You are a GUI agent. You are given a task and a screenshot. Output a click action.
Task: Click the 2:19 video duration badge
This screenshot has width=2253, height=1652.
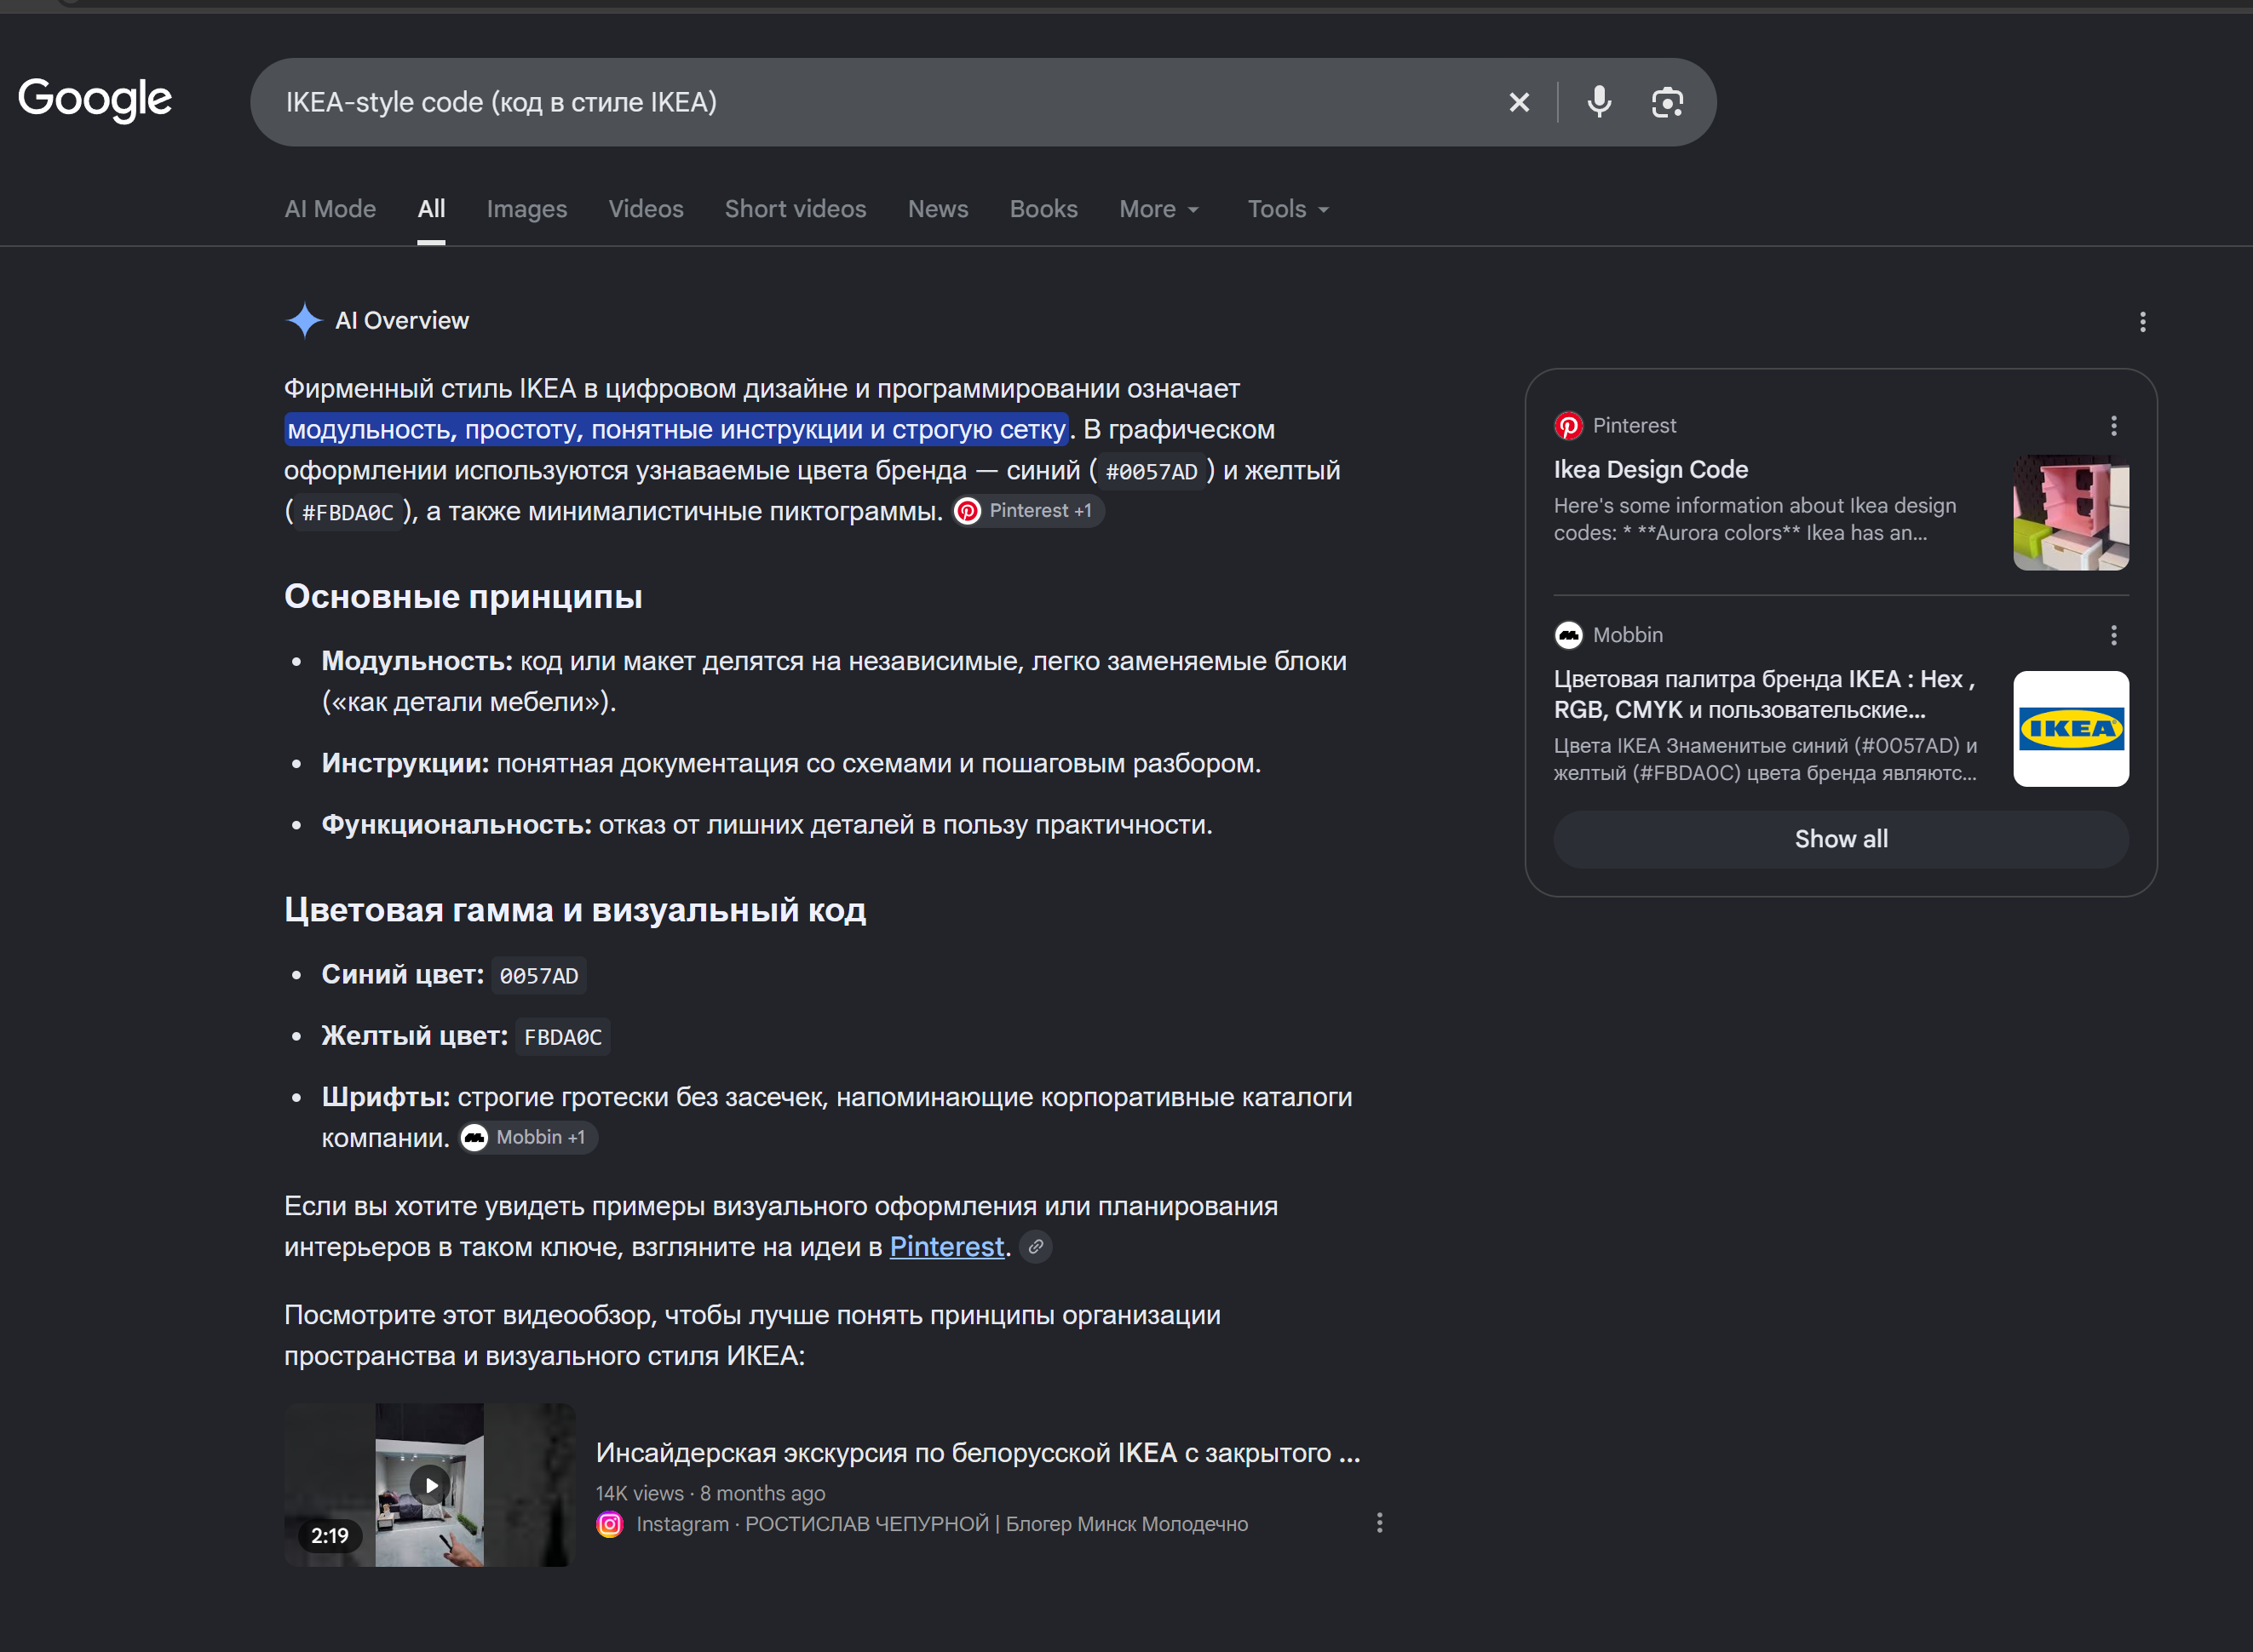(329, 1536)
